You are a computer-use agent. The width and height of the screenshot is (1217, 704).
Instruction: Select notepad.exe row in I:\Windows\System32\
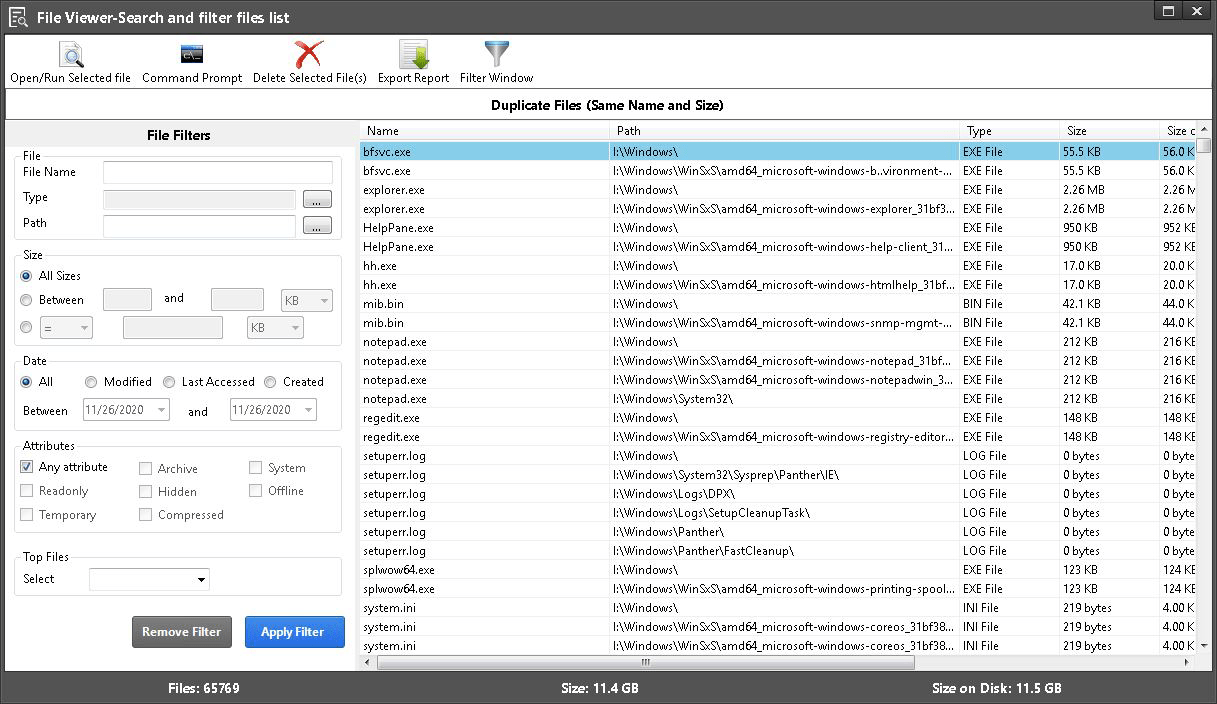[x=778, y=399]
